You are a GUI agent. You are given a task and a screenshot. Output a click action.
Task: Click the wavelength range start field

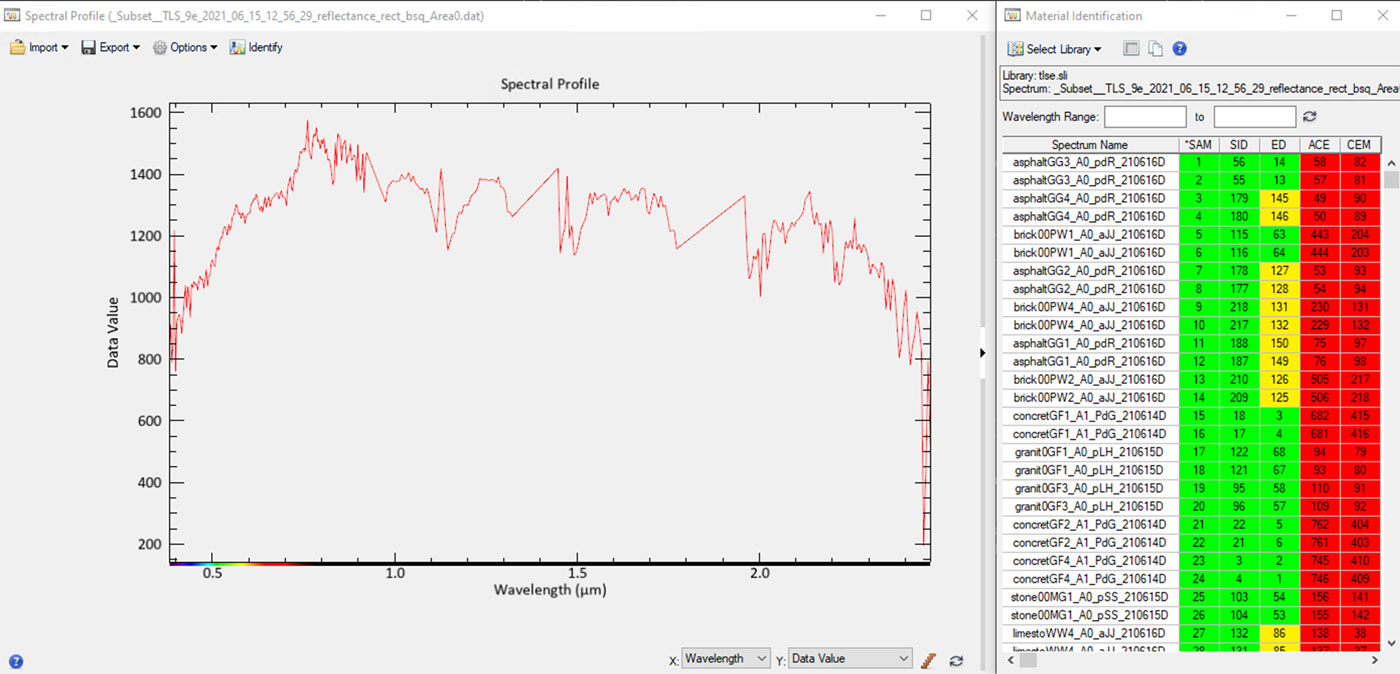[1145, 117]
